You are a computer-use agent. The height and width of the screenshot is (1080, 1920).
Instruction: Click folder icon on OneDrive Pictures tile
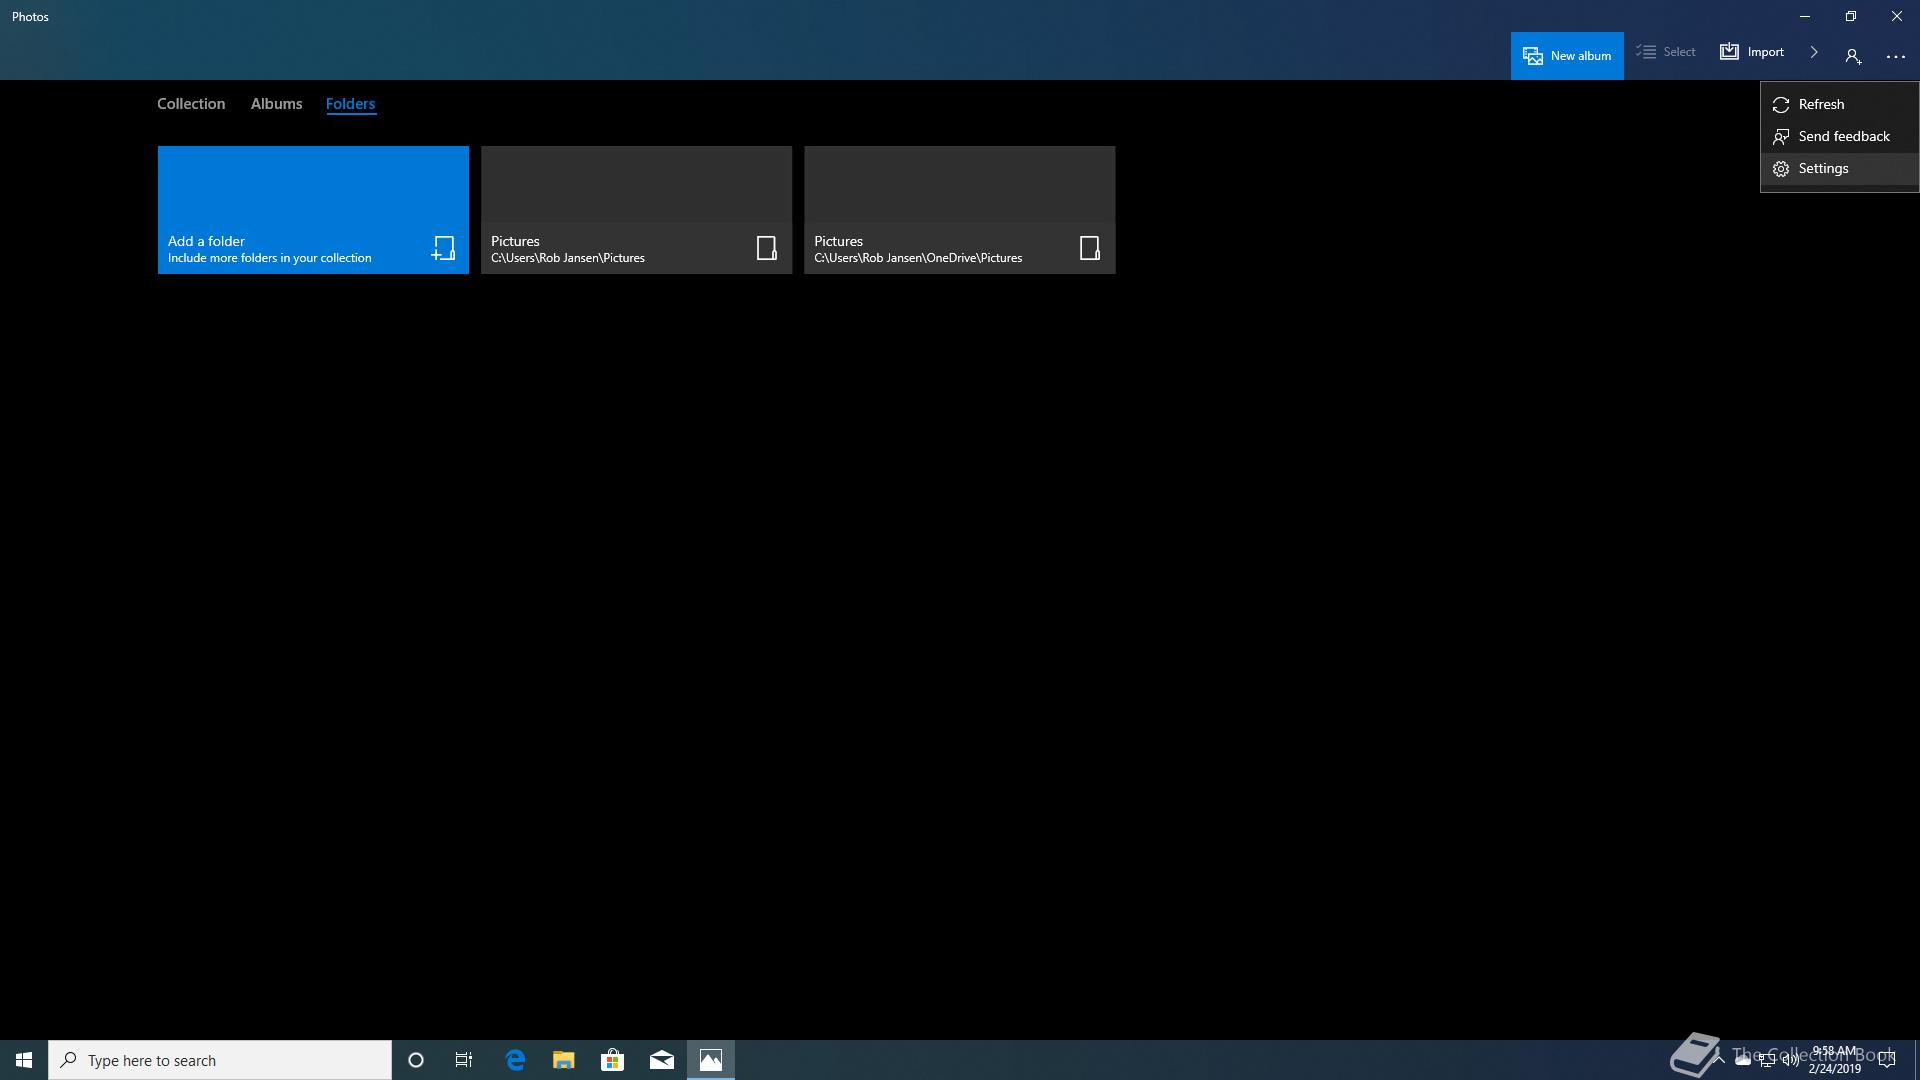(x=1089, y=248)
